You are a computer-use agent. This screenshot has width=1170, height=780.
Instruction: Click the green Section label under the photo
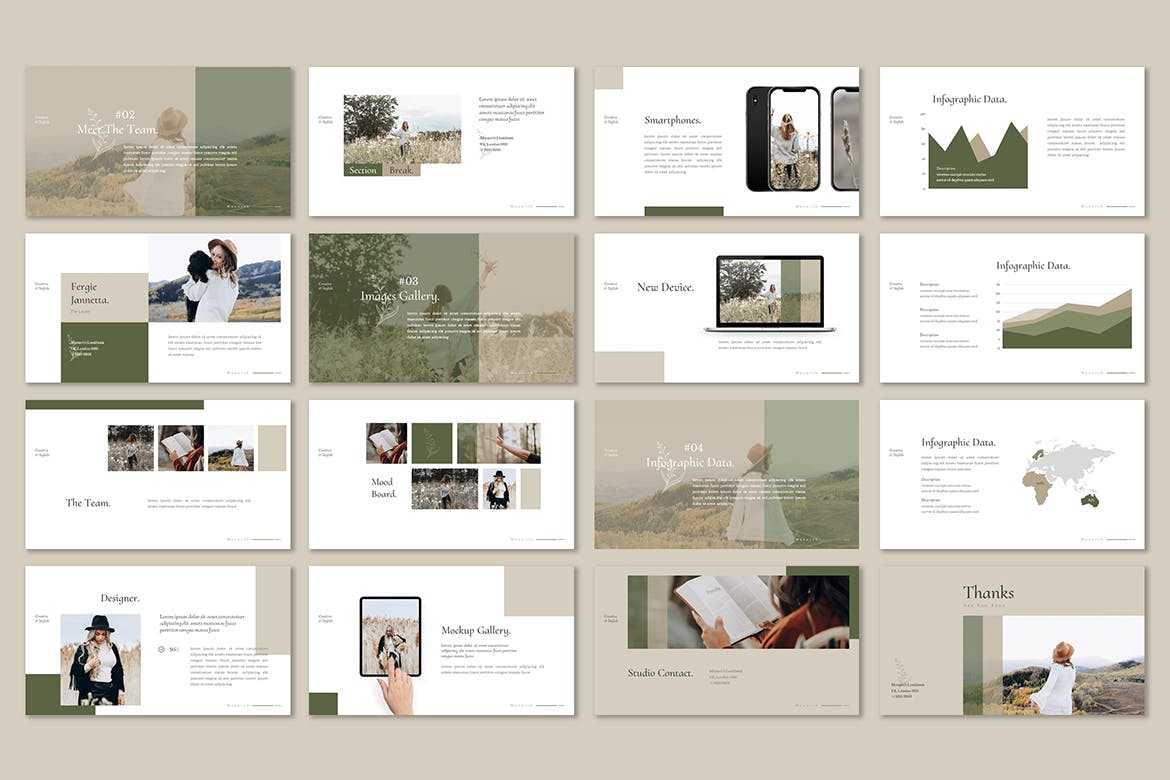pos(363,170)
